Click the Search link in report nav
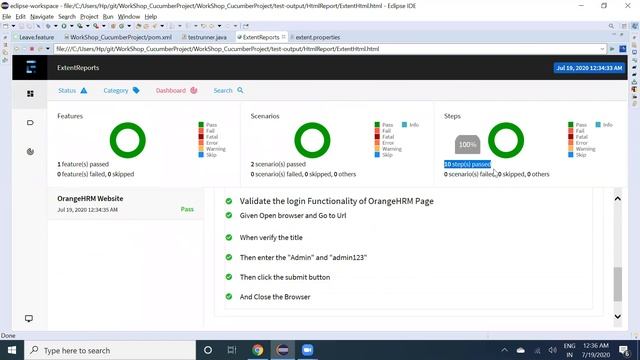The image size is (640, 360). 228,91
